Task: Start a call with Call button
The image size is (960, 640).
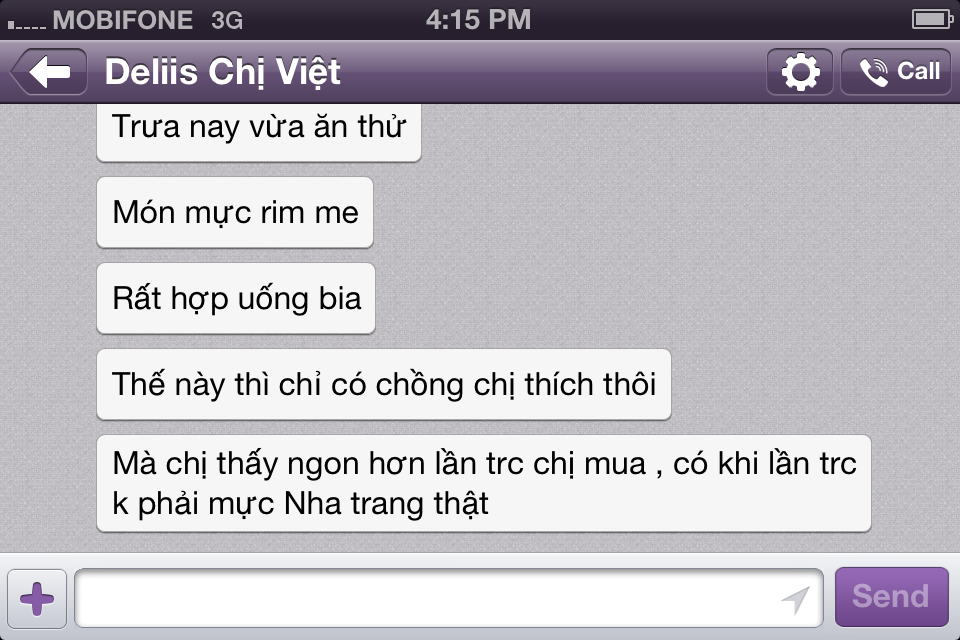Action: pyautogui.click(x=896, y=72)
